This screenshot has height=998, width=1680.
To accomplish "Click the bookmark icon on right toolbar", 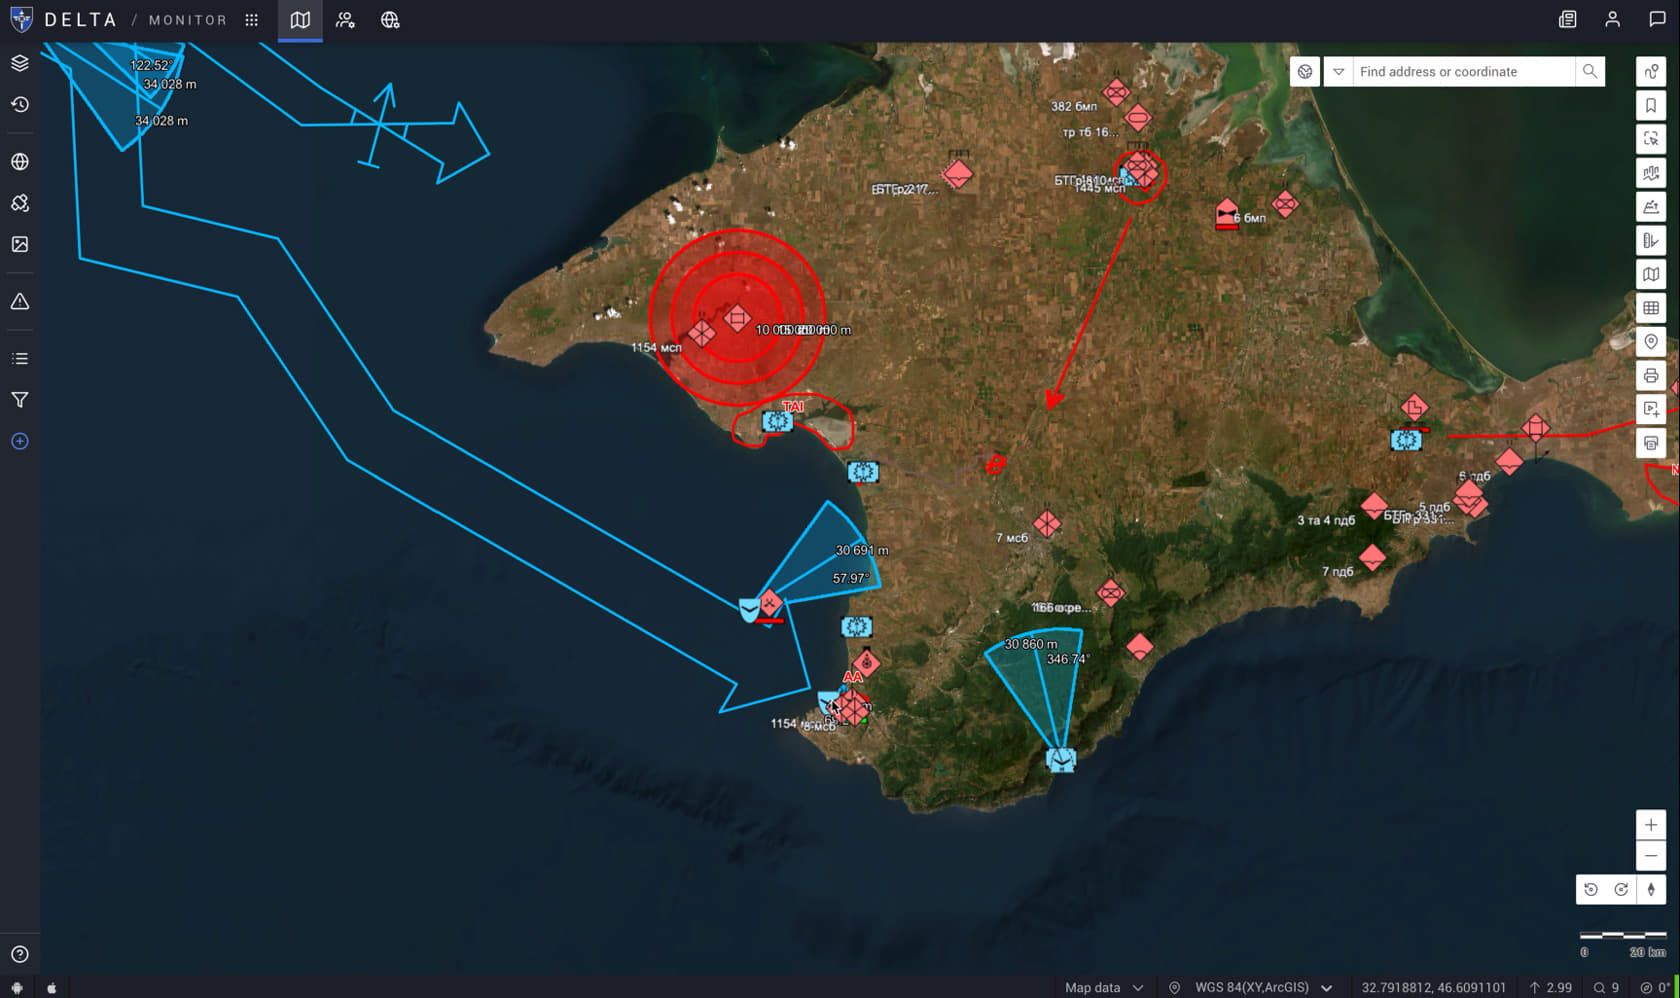I will click(x=1651, y=105).
